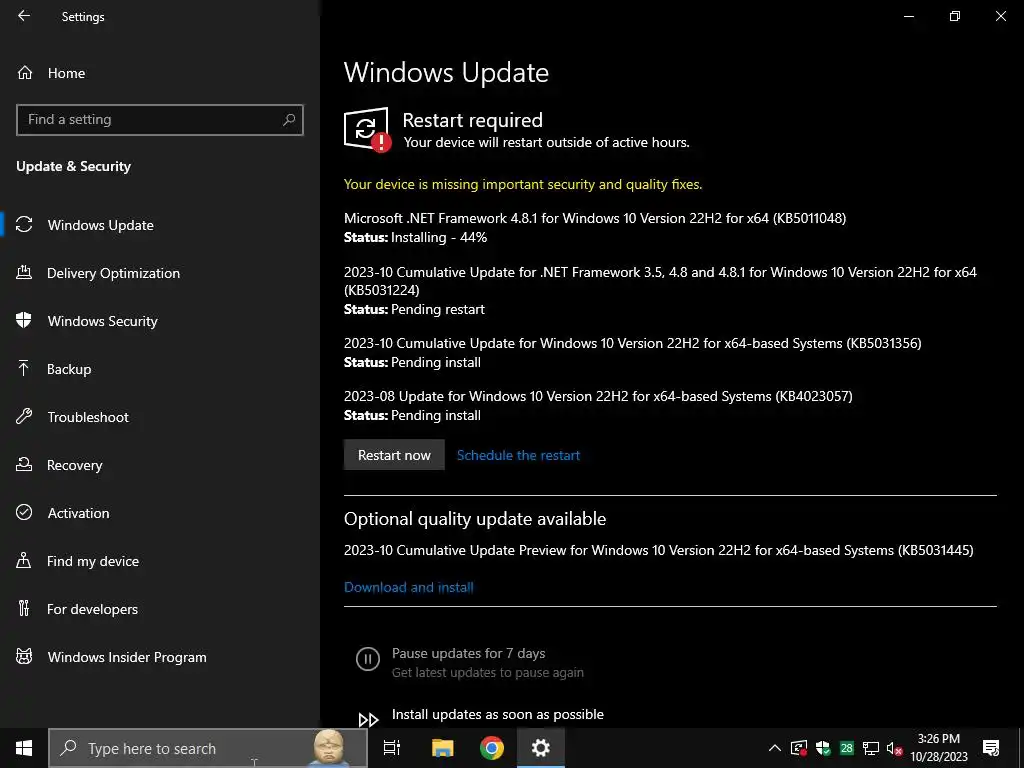Click the Find my device person icon
The image size is (1024, 768).
click(x=24, y=560)
